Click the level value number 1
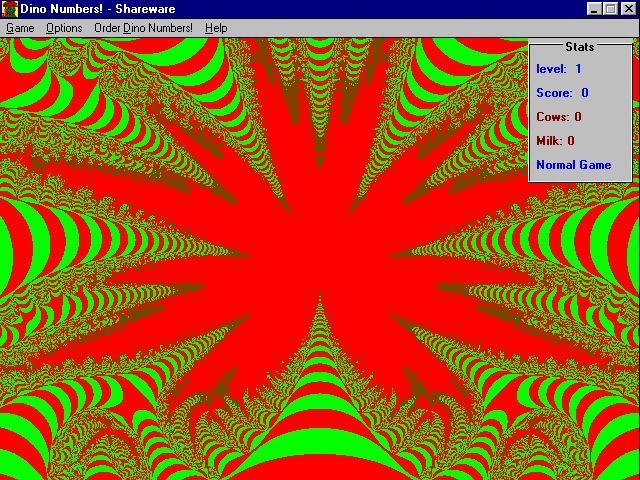 tap(578, 69)
